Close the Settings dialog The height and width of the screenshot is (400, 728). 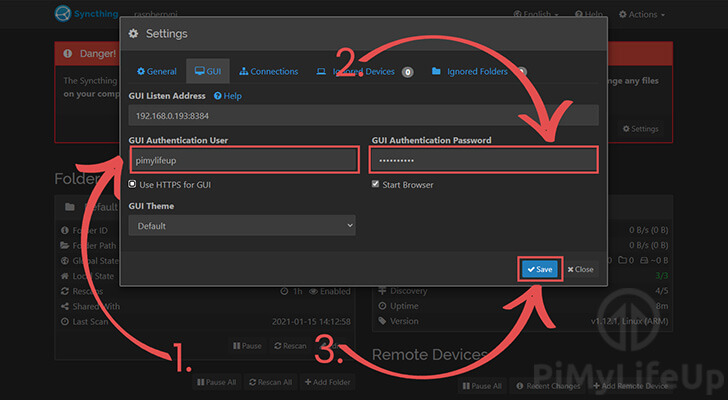coord(580,269)
